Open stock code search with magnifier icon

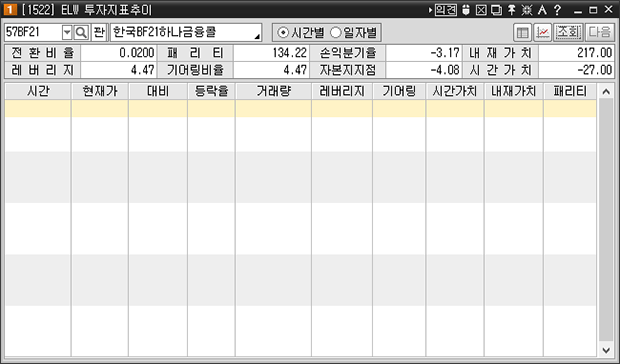point(81,32)
